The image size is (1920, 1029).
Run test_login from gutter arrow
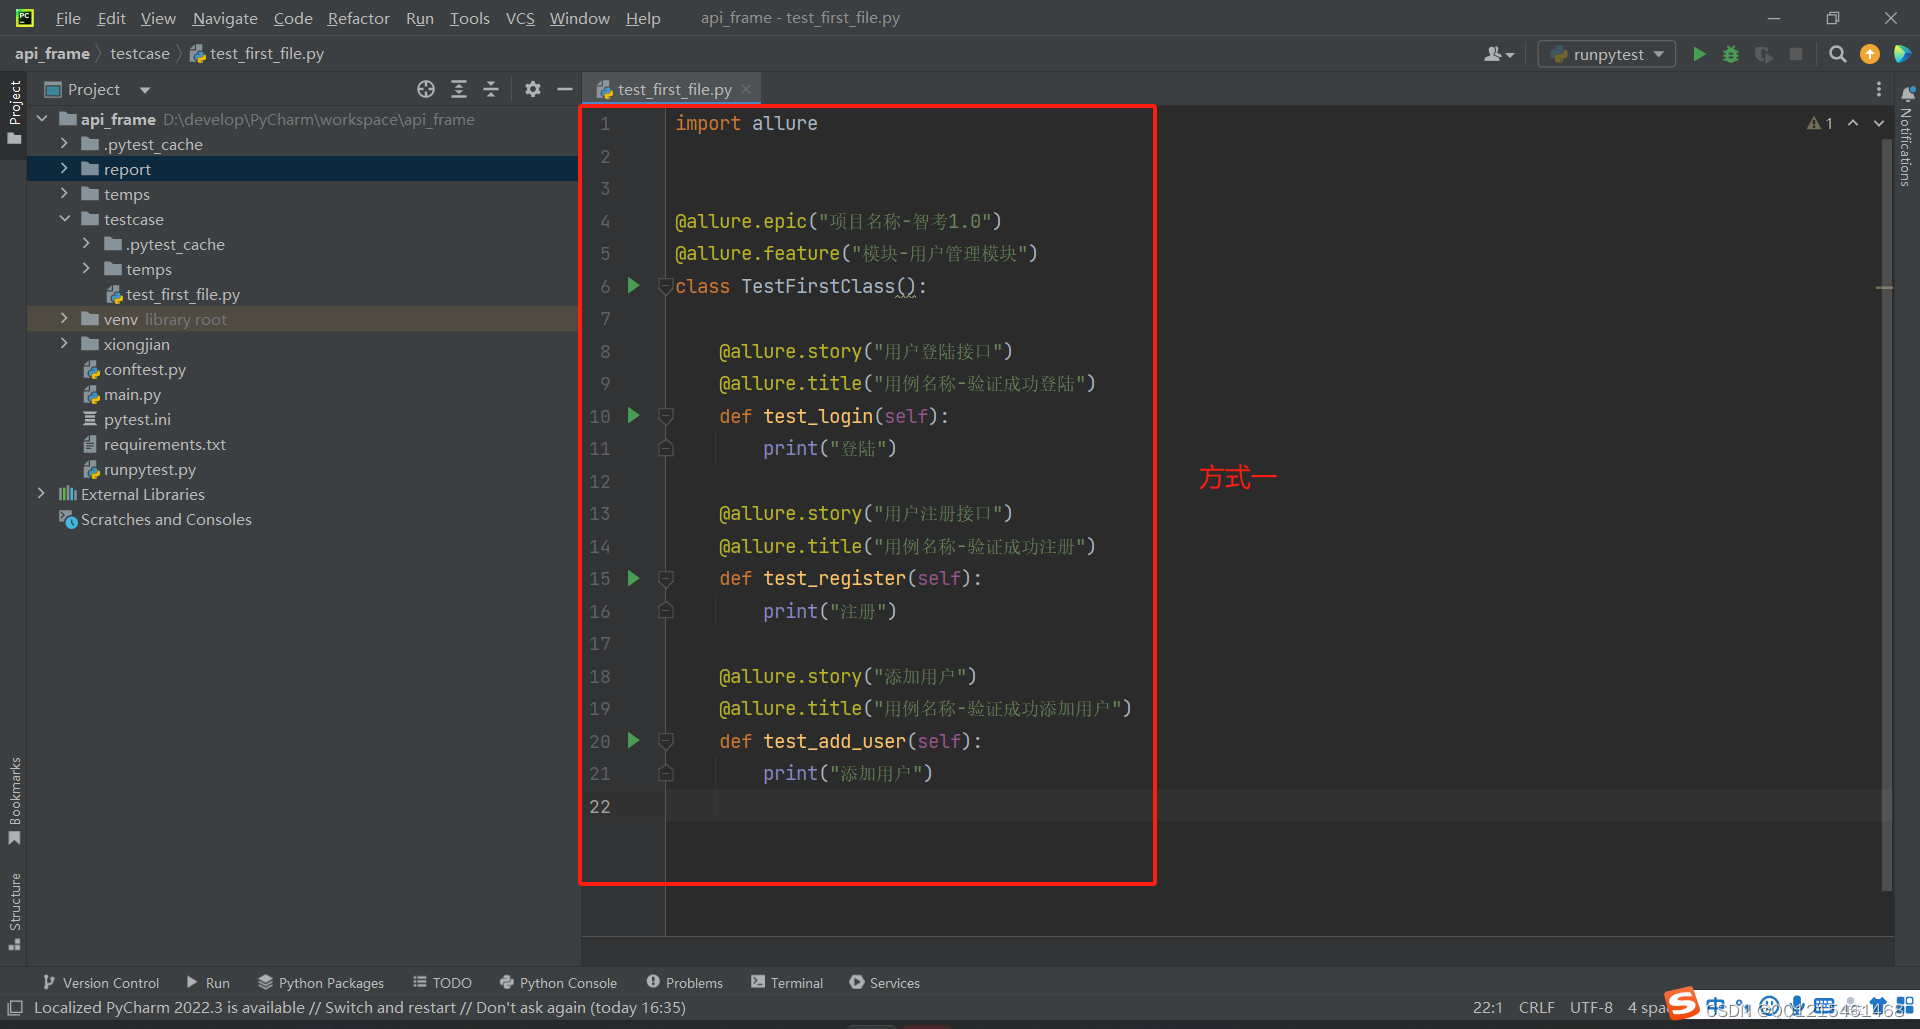[x=633, y=415]
